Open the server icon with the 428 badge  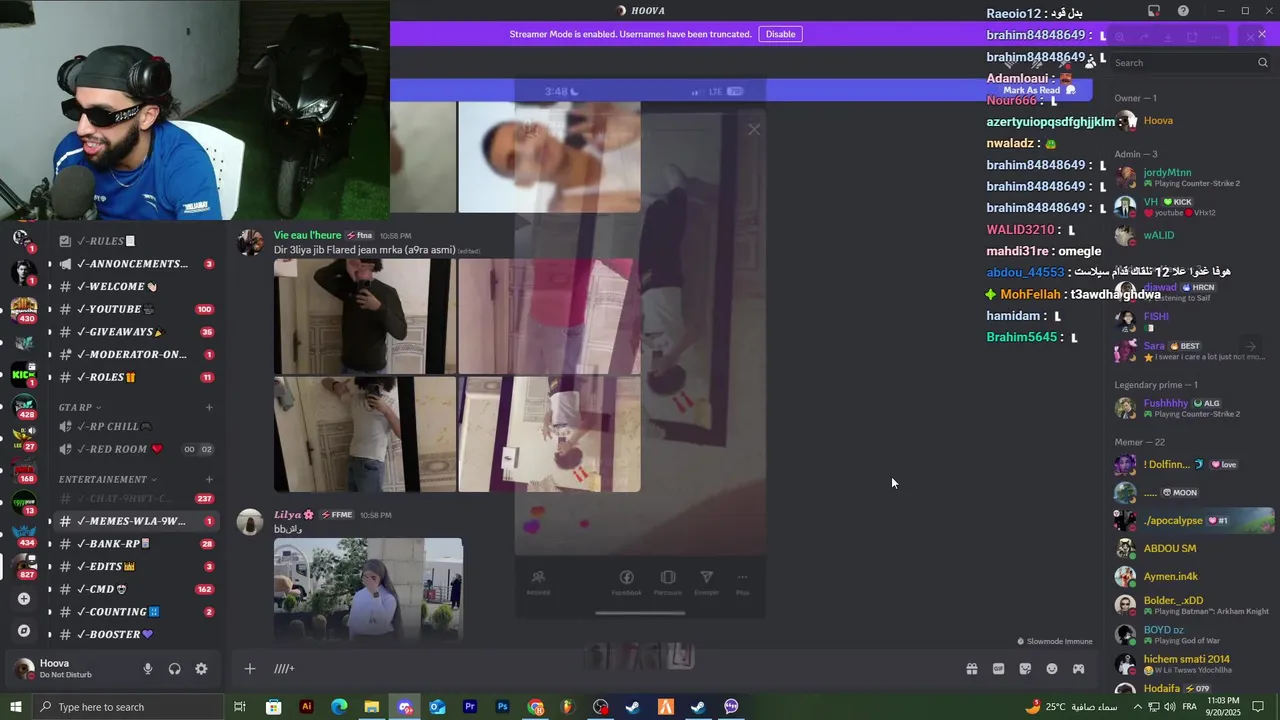point(24,407)
